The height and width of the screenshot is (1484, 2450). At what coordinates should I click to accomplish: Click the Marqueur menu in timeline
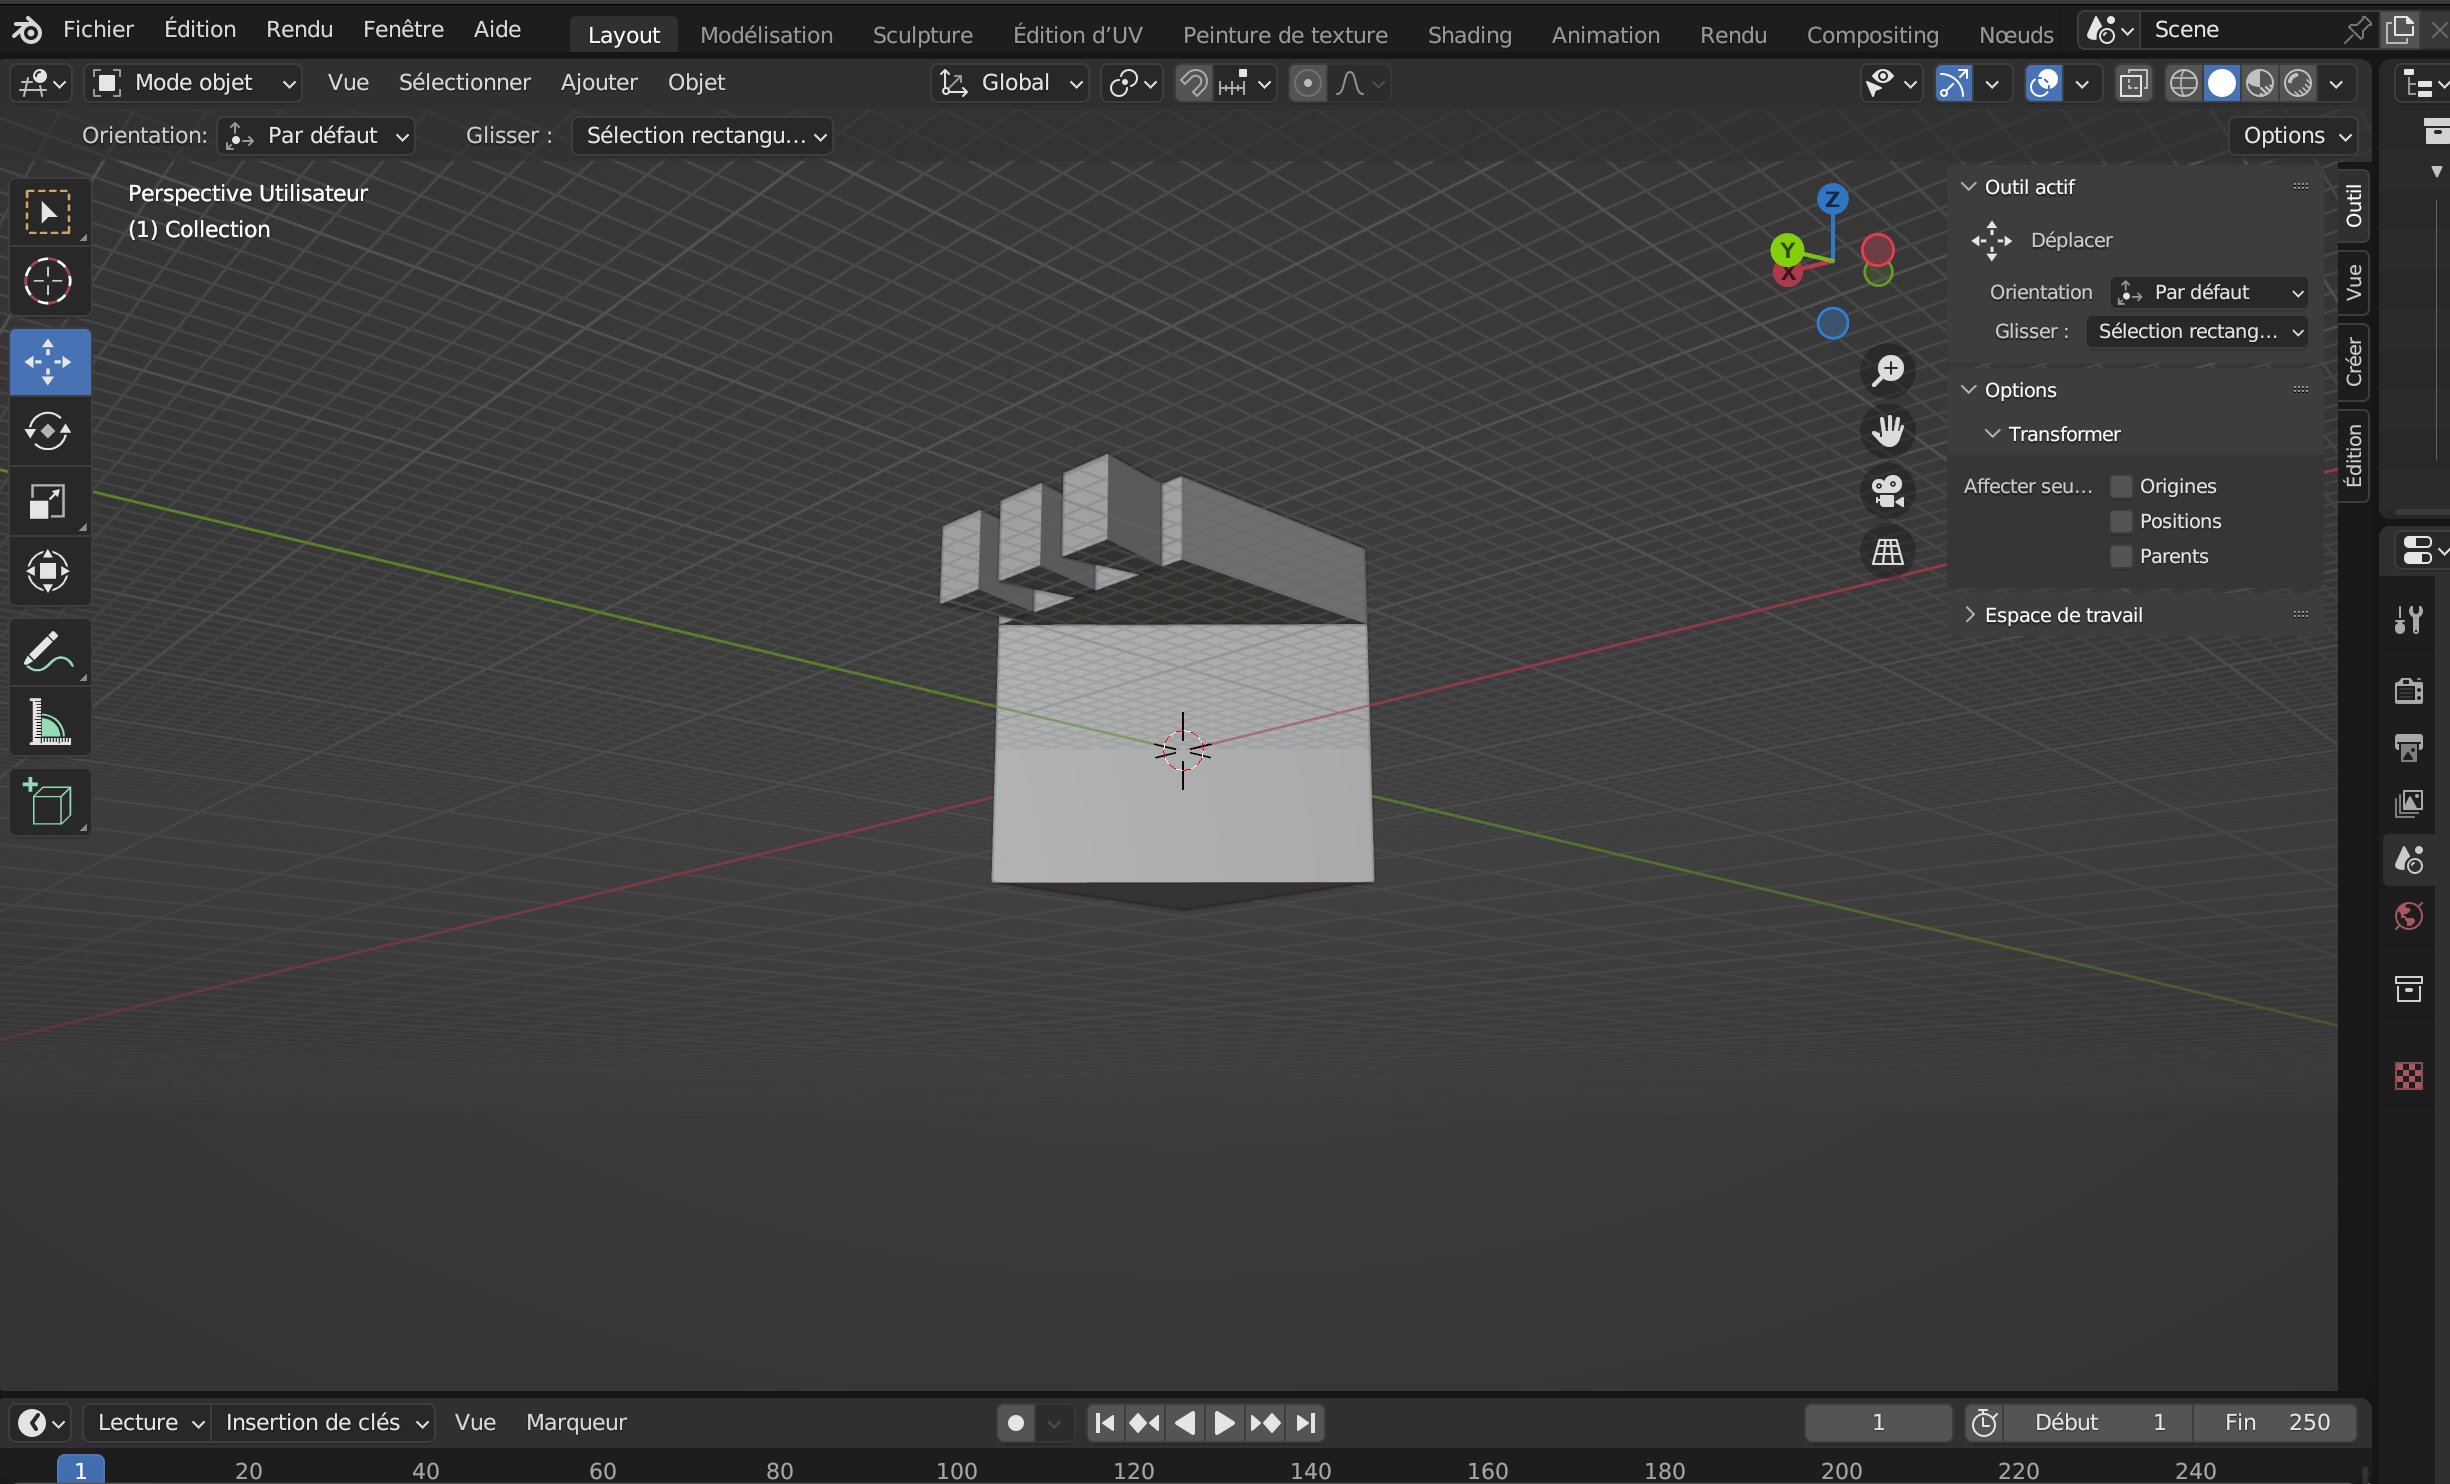(576, 1422)
